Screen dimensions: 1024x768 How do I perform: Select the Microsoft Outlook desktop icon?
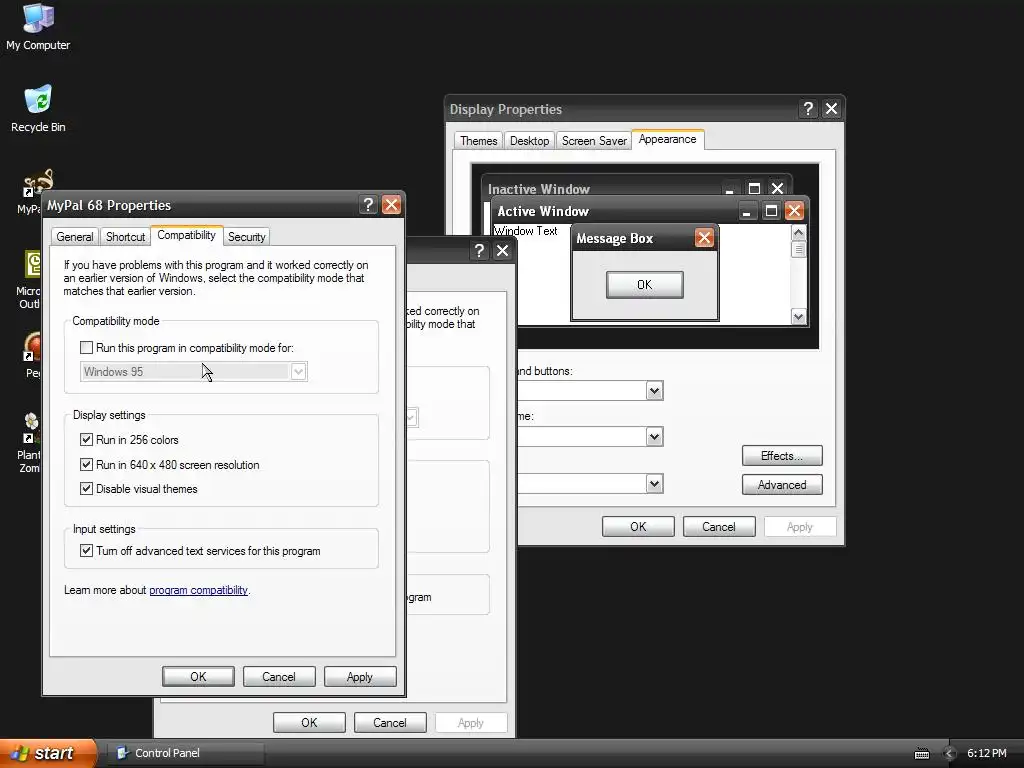coord(31,280)
